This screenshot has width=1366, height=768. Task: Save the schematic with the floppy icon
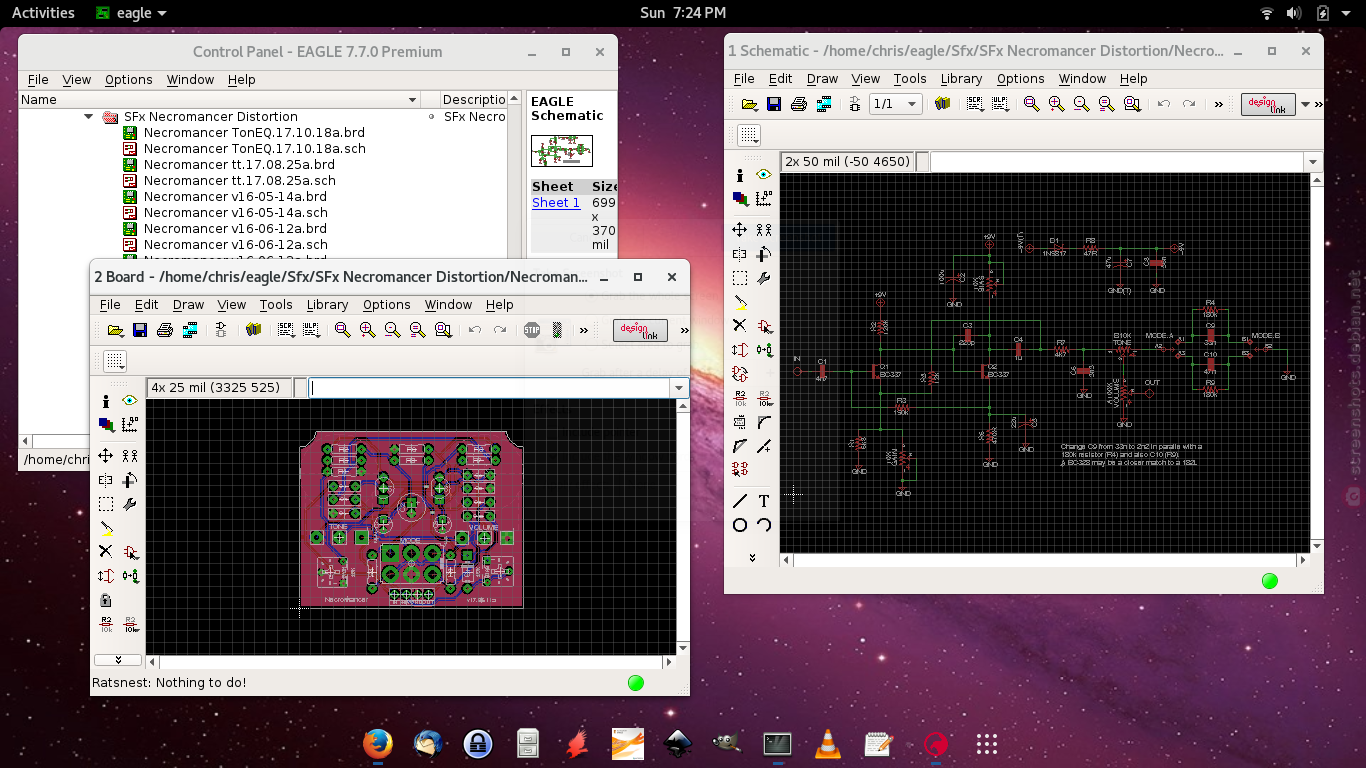click(774, 104)
